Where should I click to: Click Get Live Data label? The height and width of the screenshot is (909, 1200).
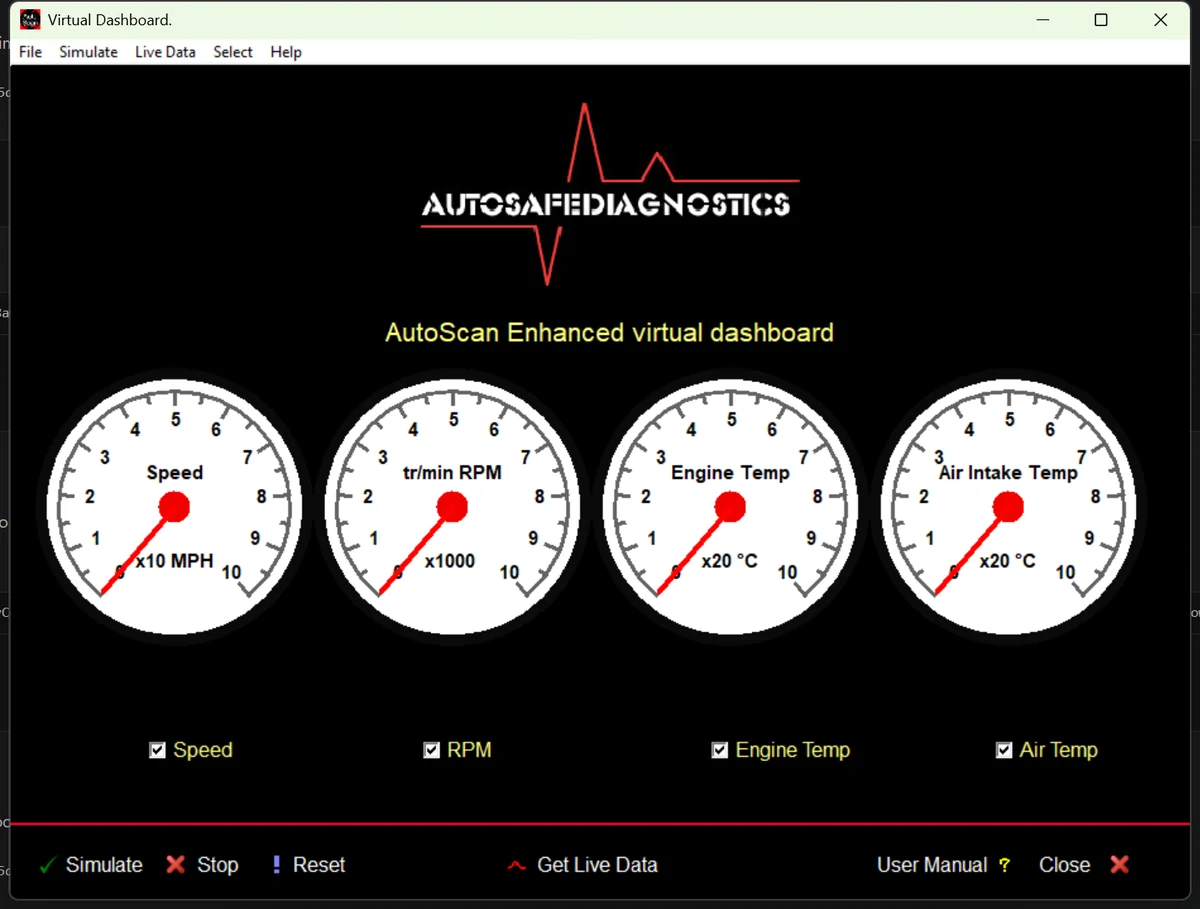(597, 865)
